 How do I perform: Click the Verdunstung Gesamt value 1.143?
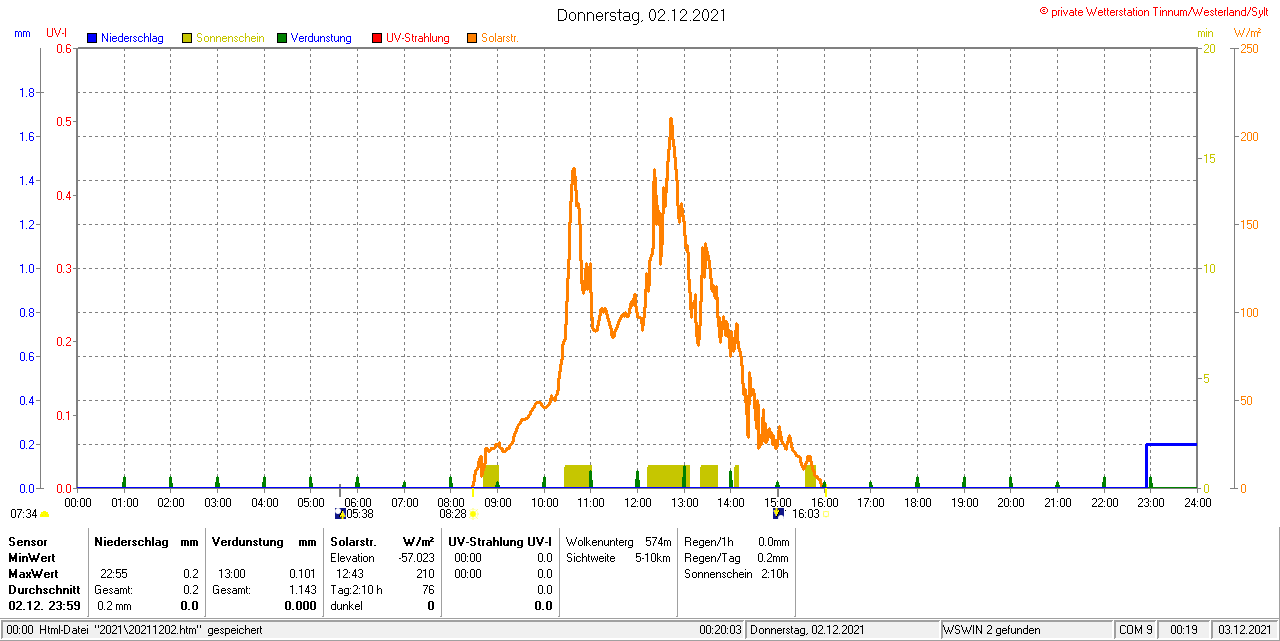pos(302,590)
